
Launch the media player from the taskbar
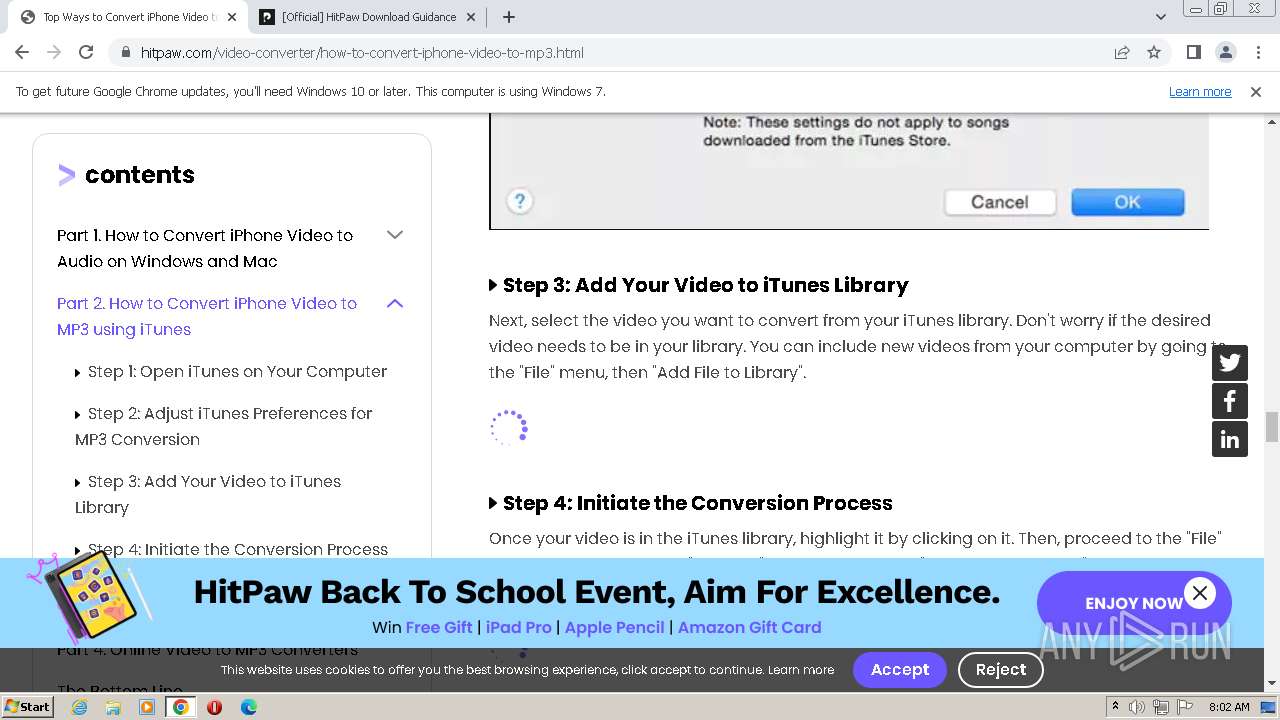pos(147,707)
